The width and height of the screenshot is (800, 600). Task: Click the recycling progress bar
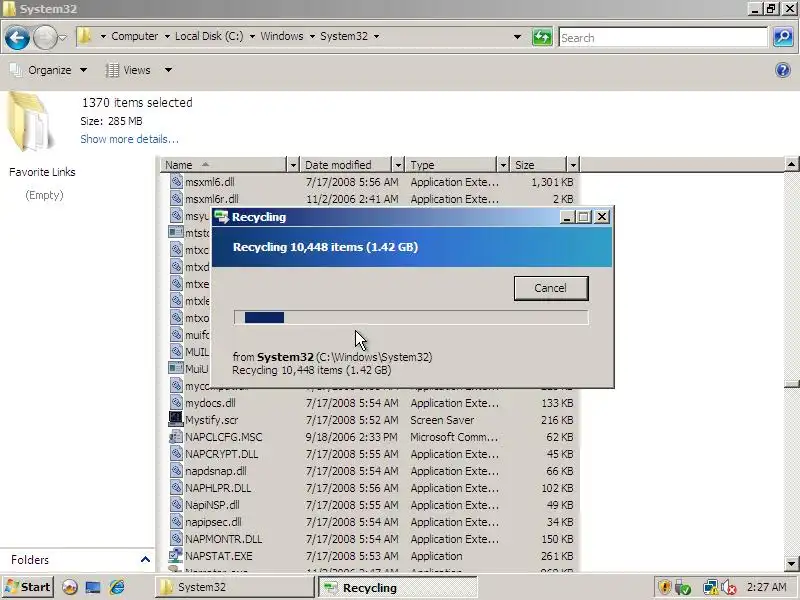click(411, 317)
